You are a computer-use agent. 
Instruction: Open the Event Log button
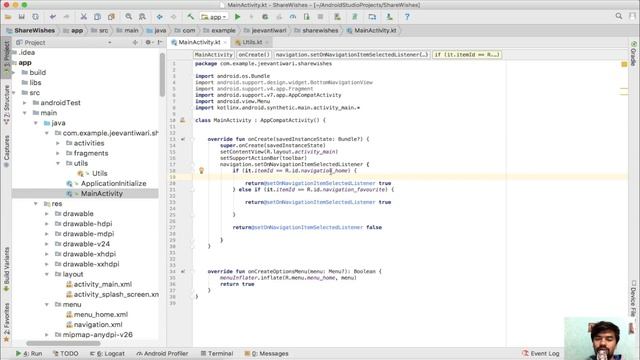(x=541, y=353)
